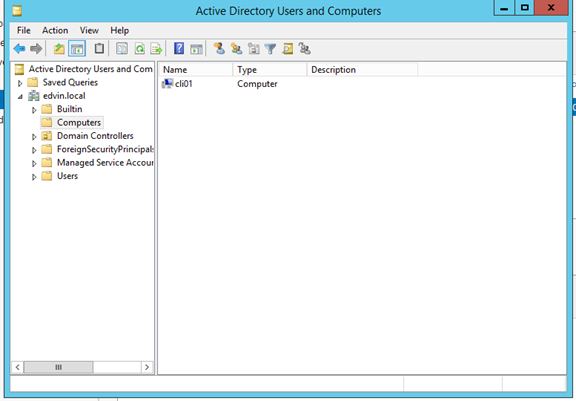Viewport: 576px width, 401px height.
Task: Expand the Users container
Action: (34, 177)
